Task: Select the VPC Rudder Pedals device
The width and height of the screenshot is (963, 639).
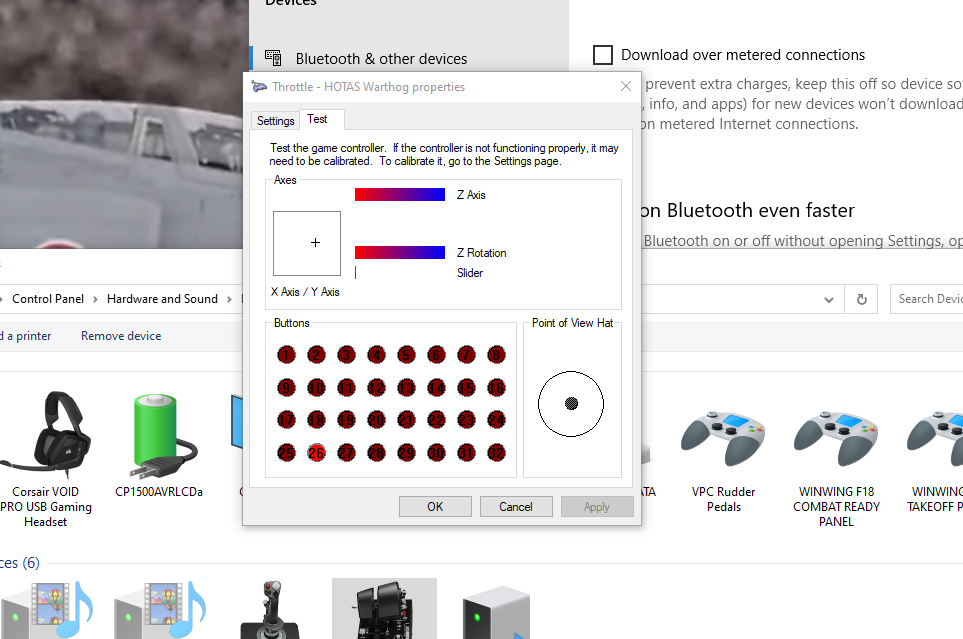Action: (723, 461)
